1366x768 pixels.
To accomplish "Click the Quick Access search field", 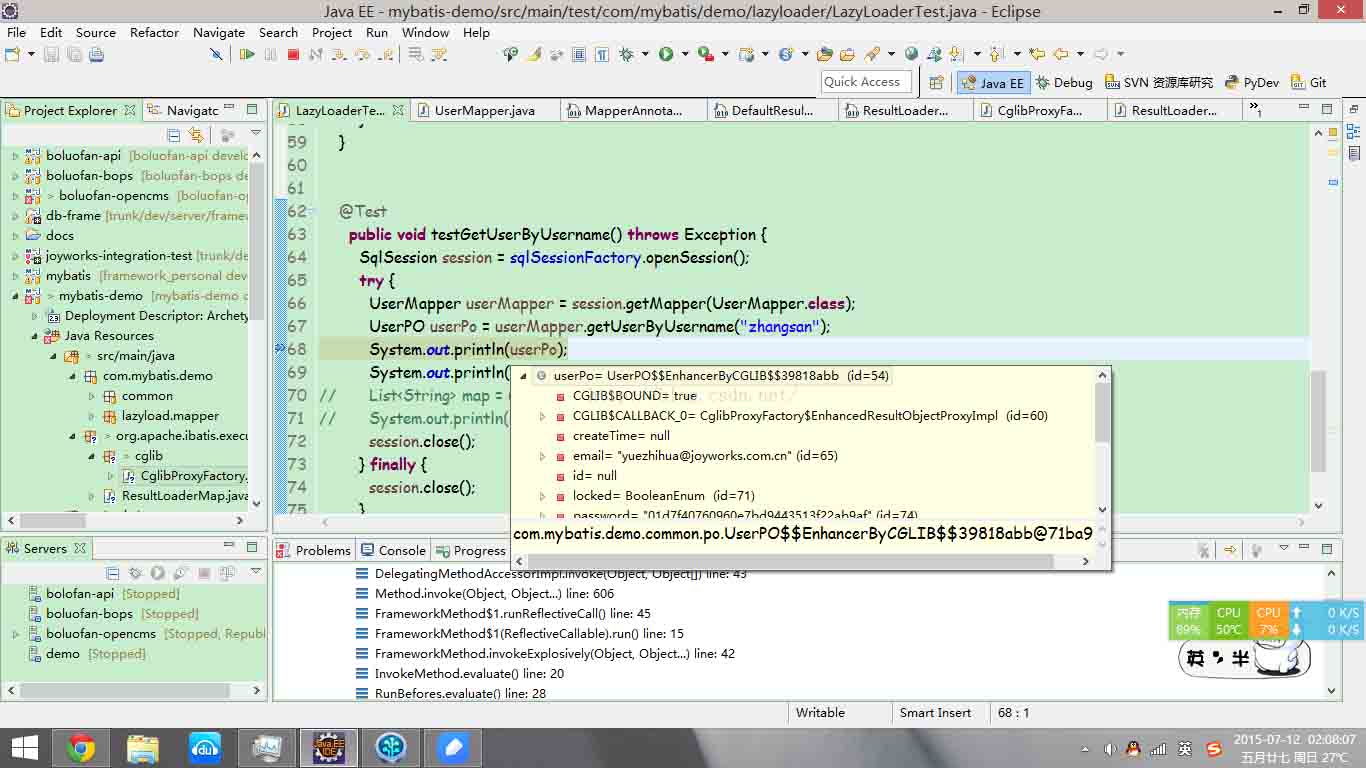I will (864, 82).
